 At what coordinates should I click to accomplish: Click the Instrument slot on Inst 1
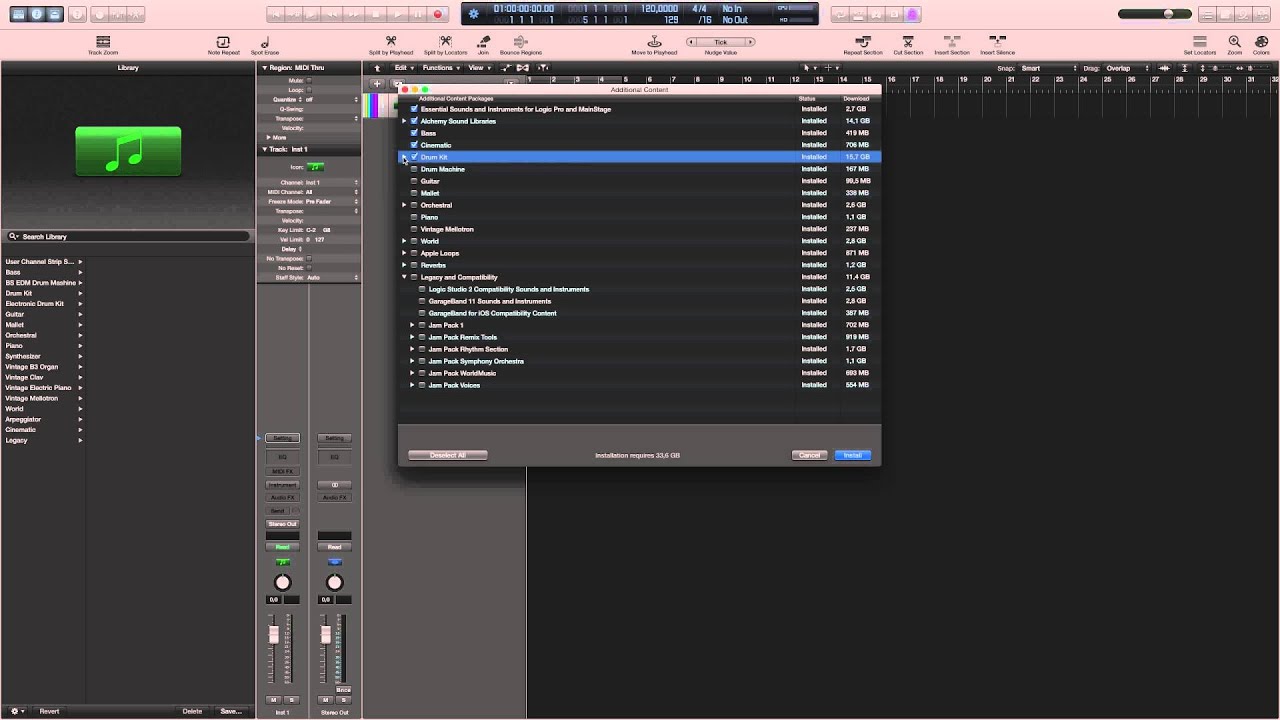(x=282, y=484)
